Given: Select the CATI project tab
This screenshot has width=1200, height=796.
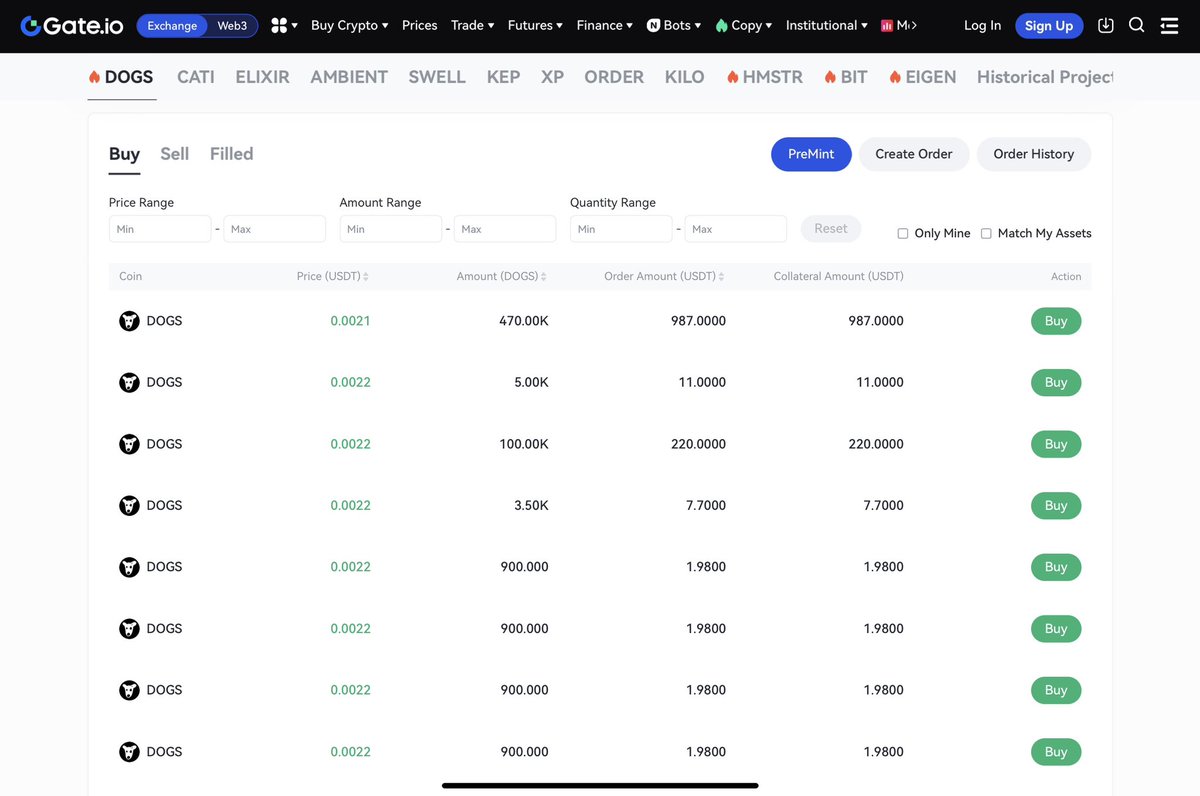Looking at the screenshot, I should click(196, 77).
